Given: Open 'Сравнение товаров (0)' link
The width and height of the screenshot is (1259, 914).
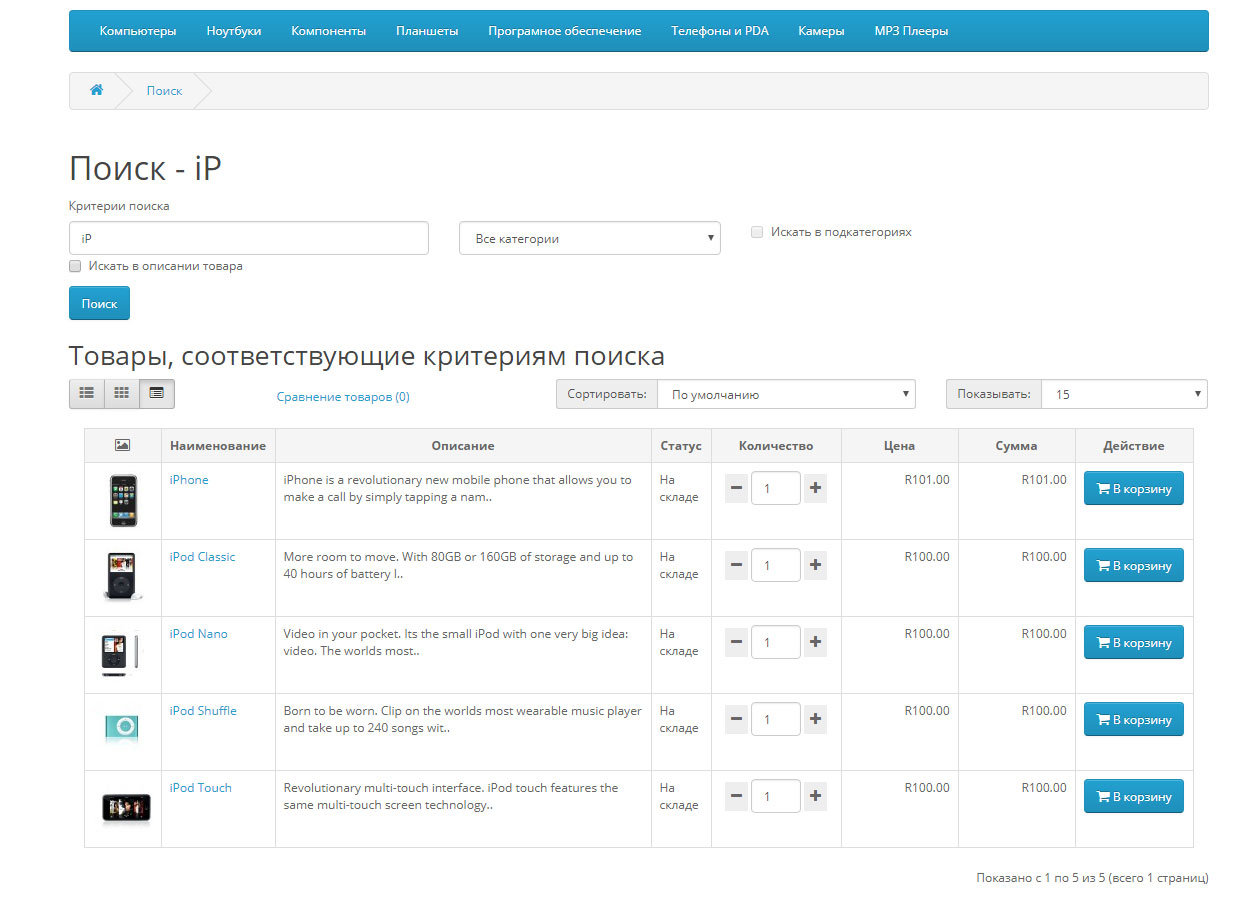Looking at the screenshot, I should pyautogui.click(x=343, y=396).
